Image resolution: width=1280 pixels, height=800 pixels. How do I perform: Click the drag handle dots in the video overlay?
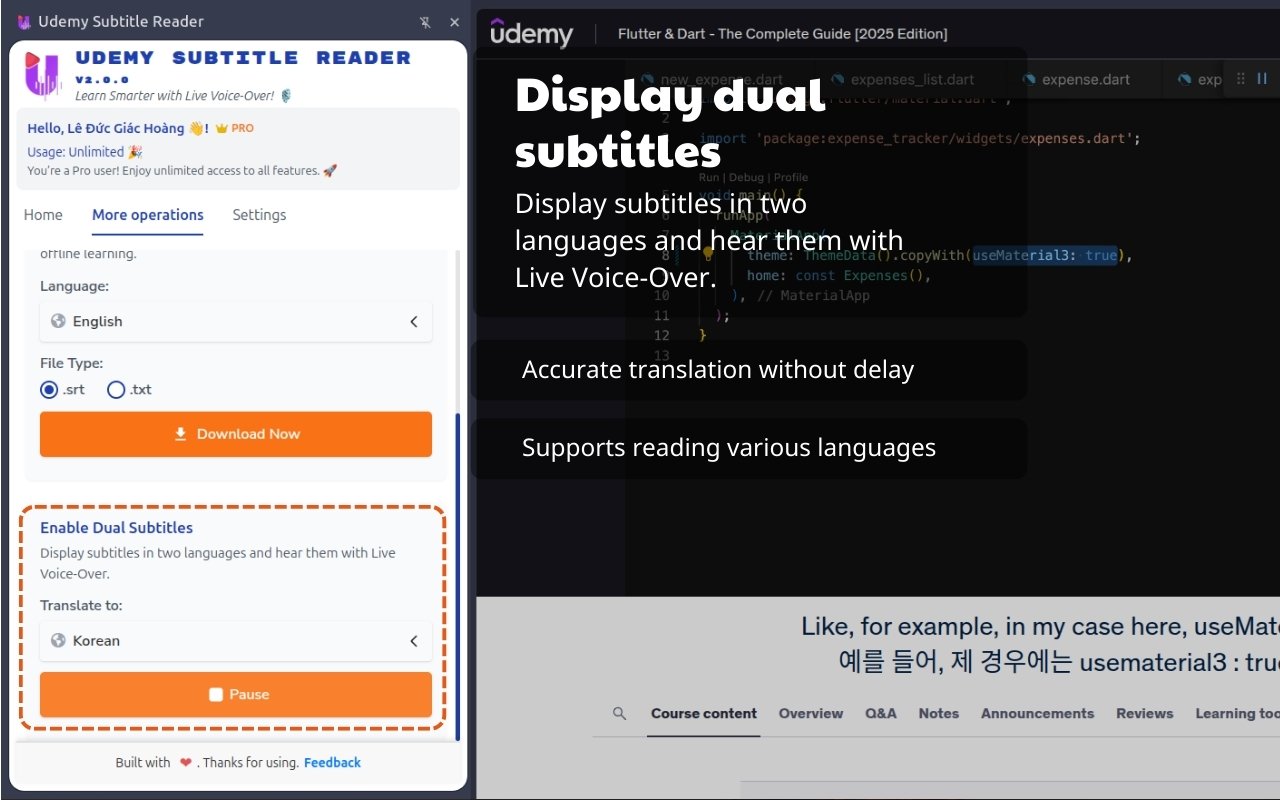[1240, 79]
